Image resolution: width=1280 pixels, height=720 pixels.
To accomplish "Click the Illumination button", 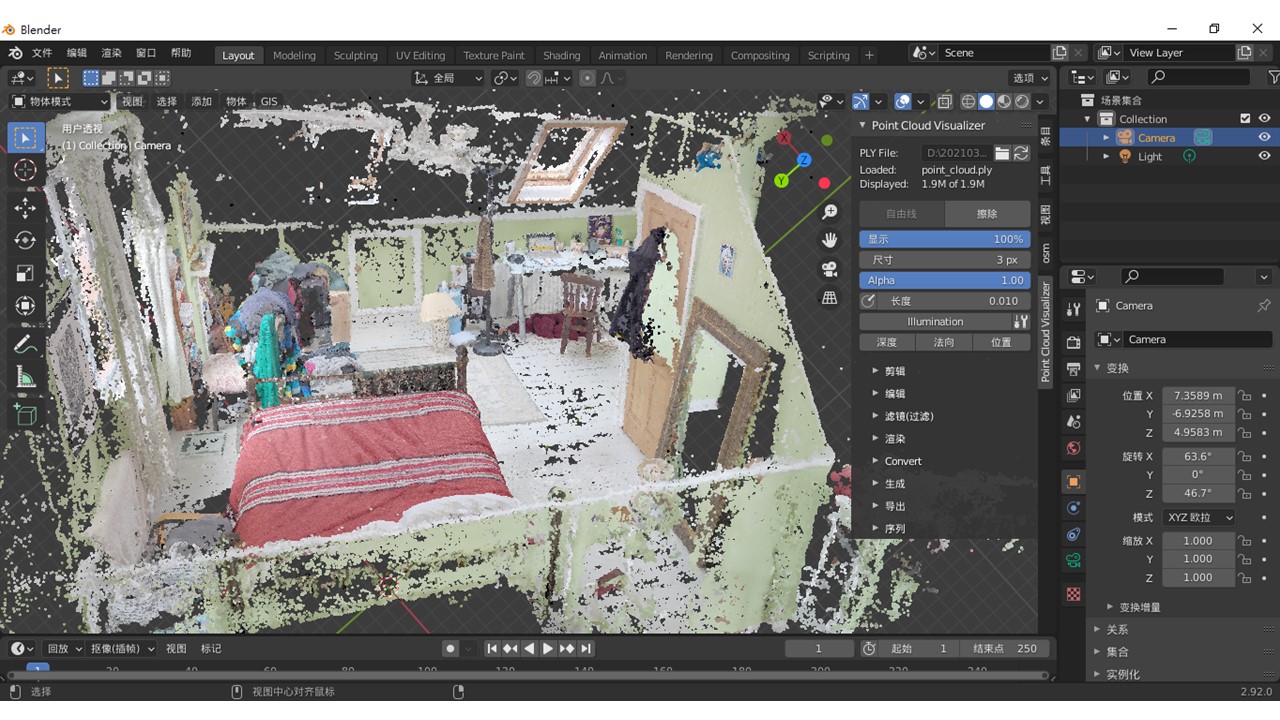I will (x=935, y=322).
